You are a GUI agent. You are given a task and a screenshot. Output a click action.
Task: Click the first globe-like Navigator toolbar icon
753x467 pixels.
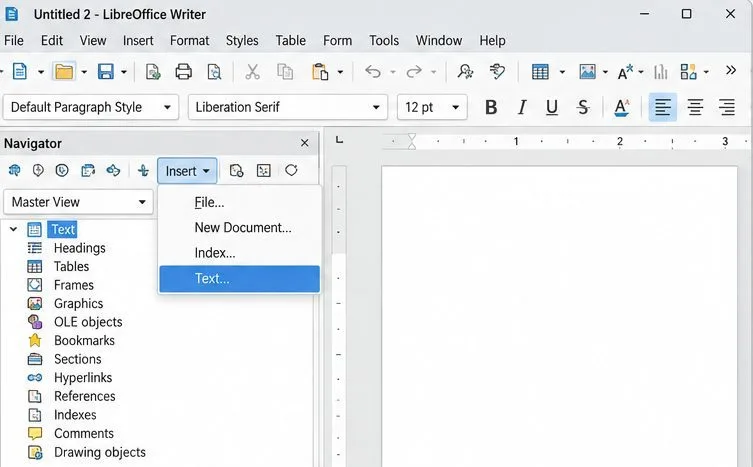[14, 171]
